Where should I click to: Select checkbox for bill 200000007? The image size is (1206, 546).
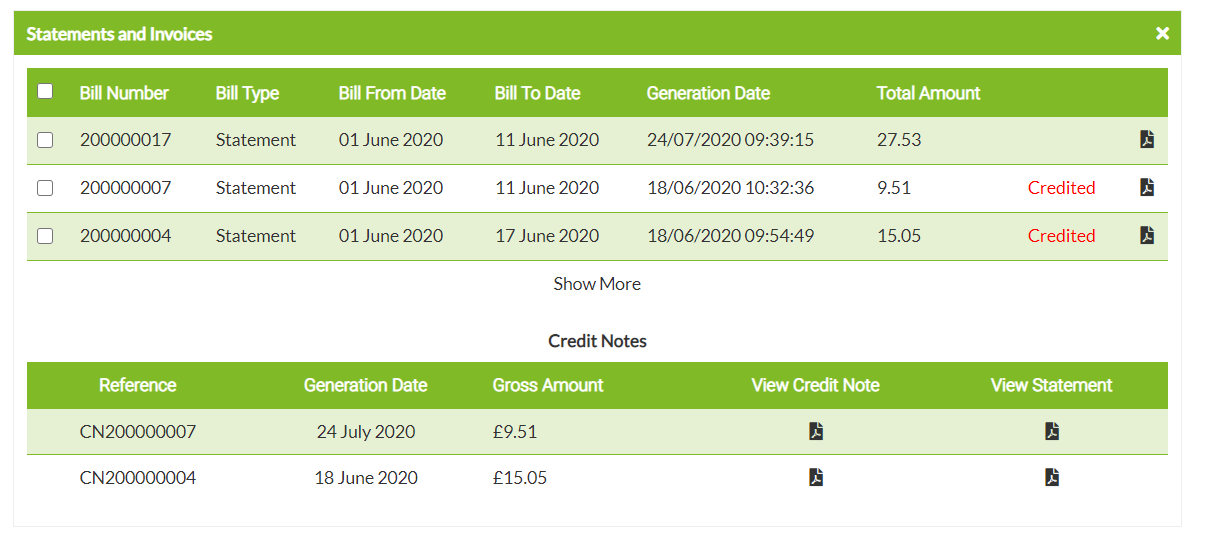(45, 188)
